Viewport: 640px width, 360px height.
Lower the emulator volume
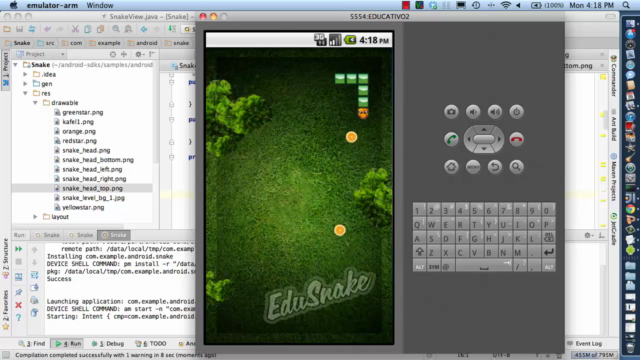473,111
